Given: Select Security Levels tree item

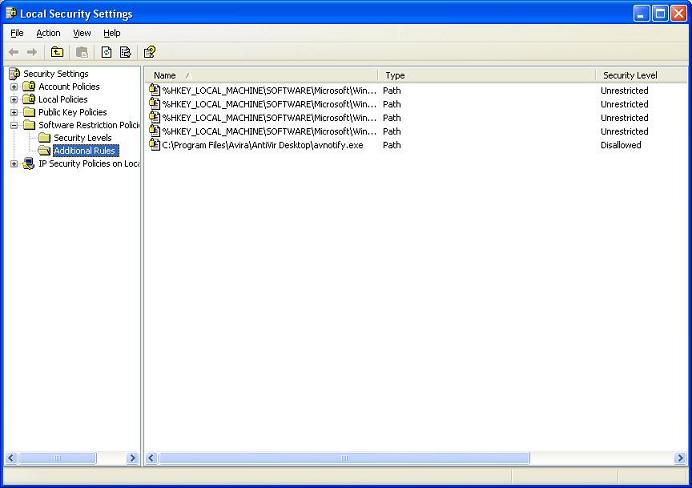Looking at the screenshot, I should [x=83, y=138].
